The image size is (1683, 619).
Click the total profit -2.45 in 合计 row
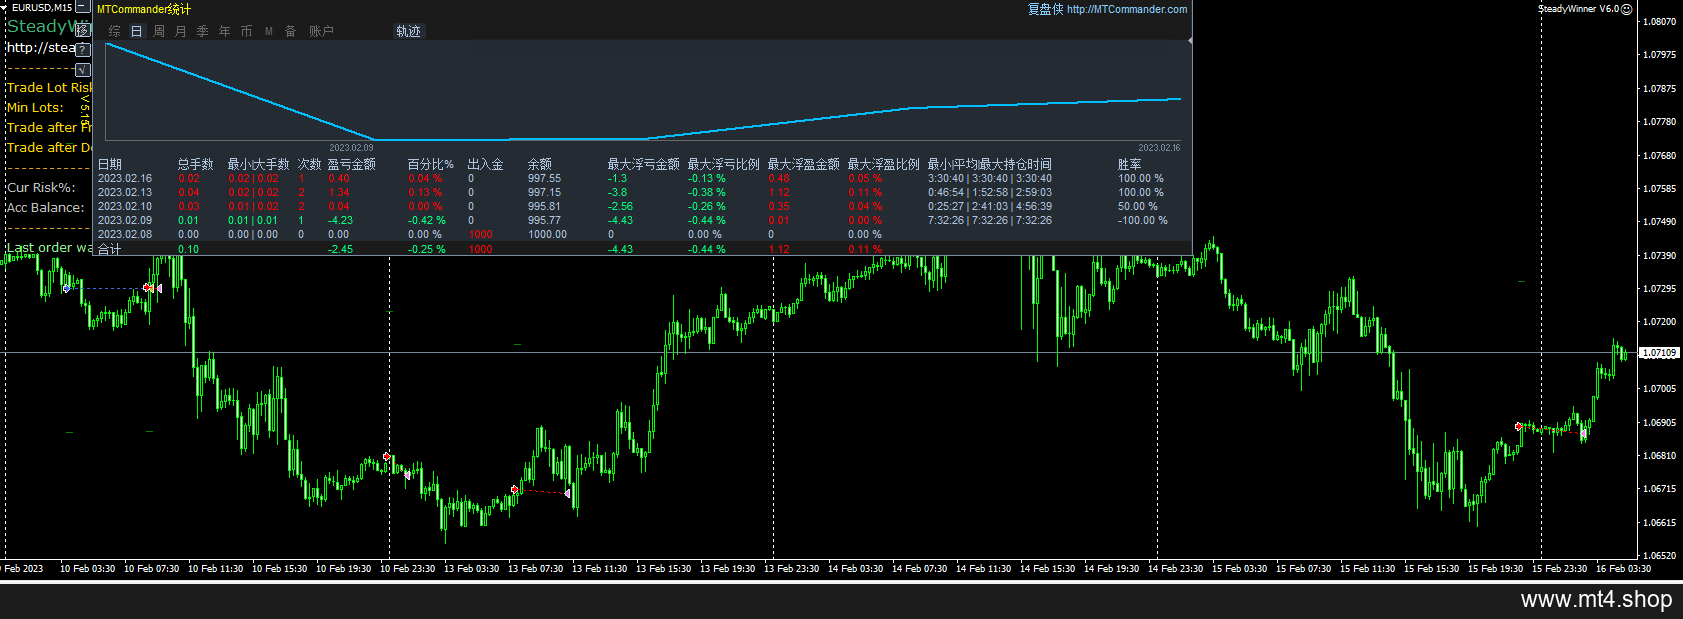(x=340, y=249)
